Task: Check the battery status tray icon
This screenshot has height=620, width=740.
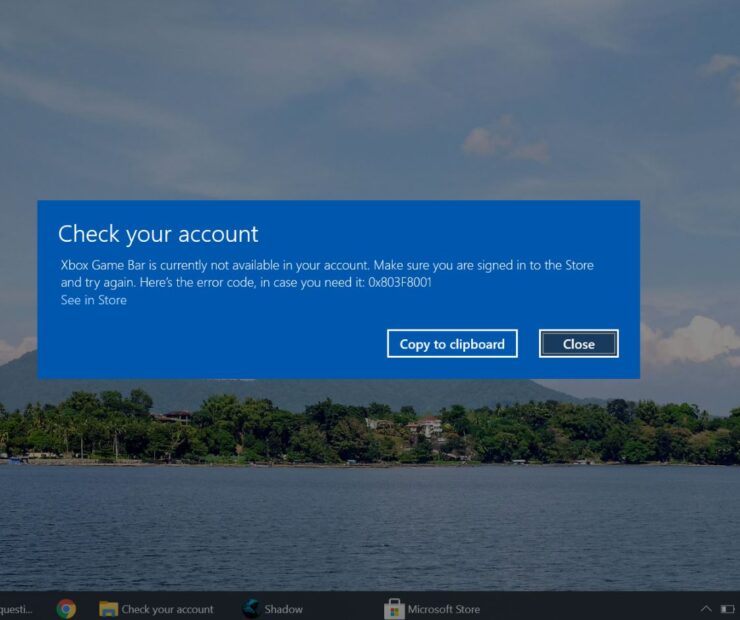Action: (x=728, y=609)
